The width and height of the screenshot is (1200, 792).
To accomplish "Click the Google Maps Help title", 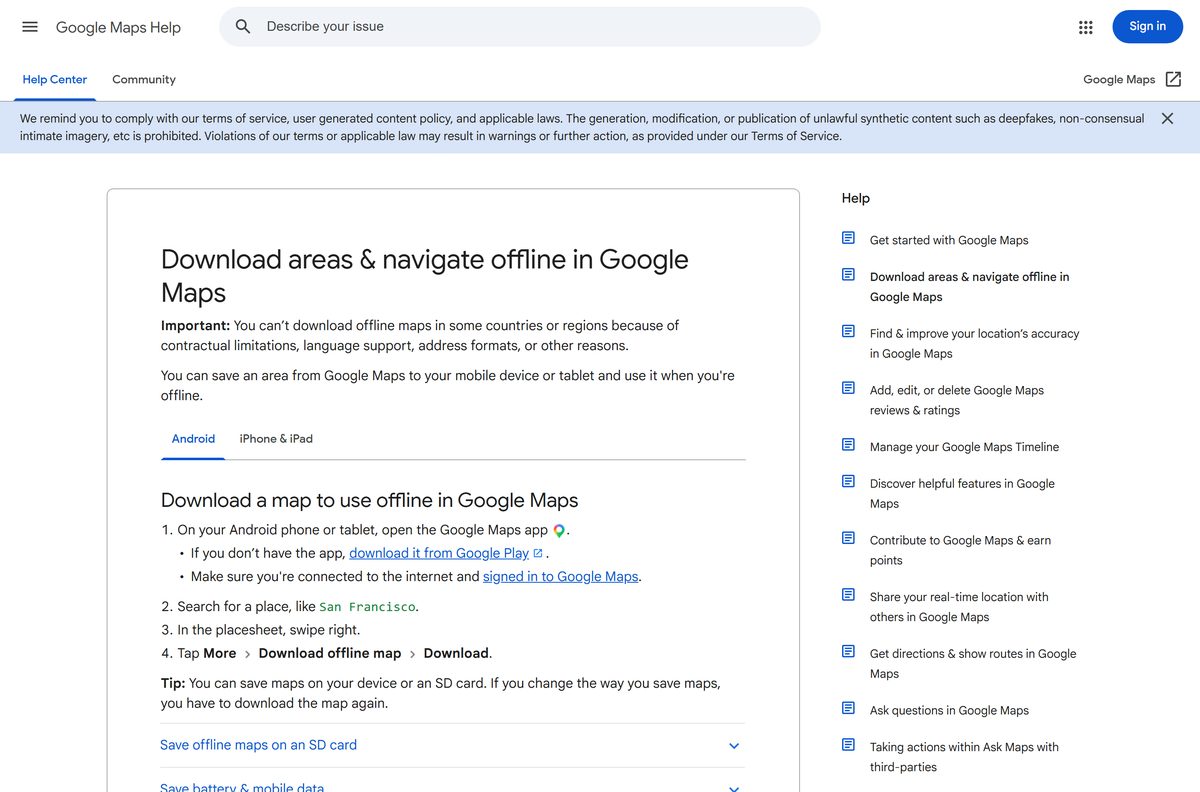I will click(x=118, y=27).
